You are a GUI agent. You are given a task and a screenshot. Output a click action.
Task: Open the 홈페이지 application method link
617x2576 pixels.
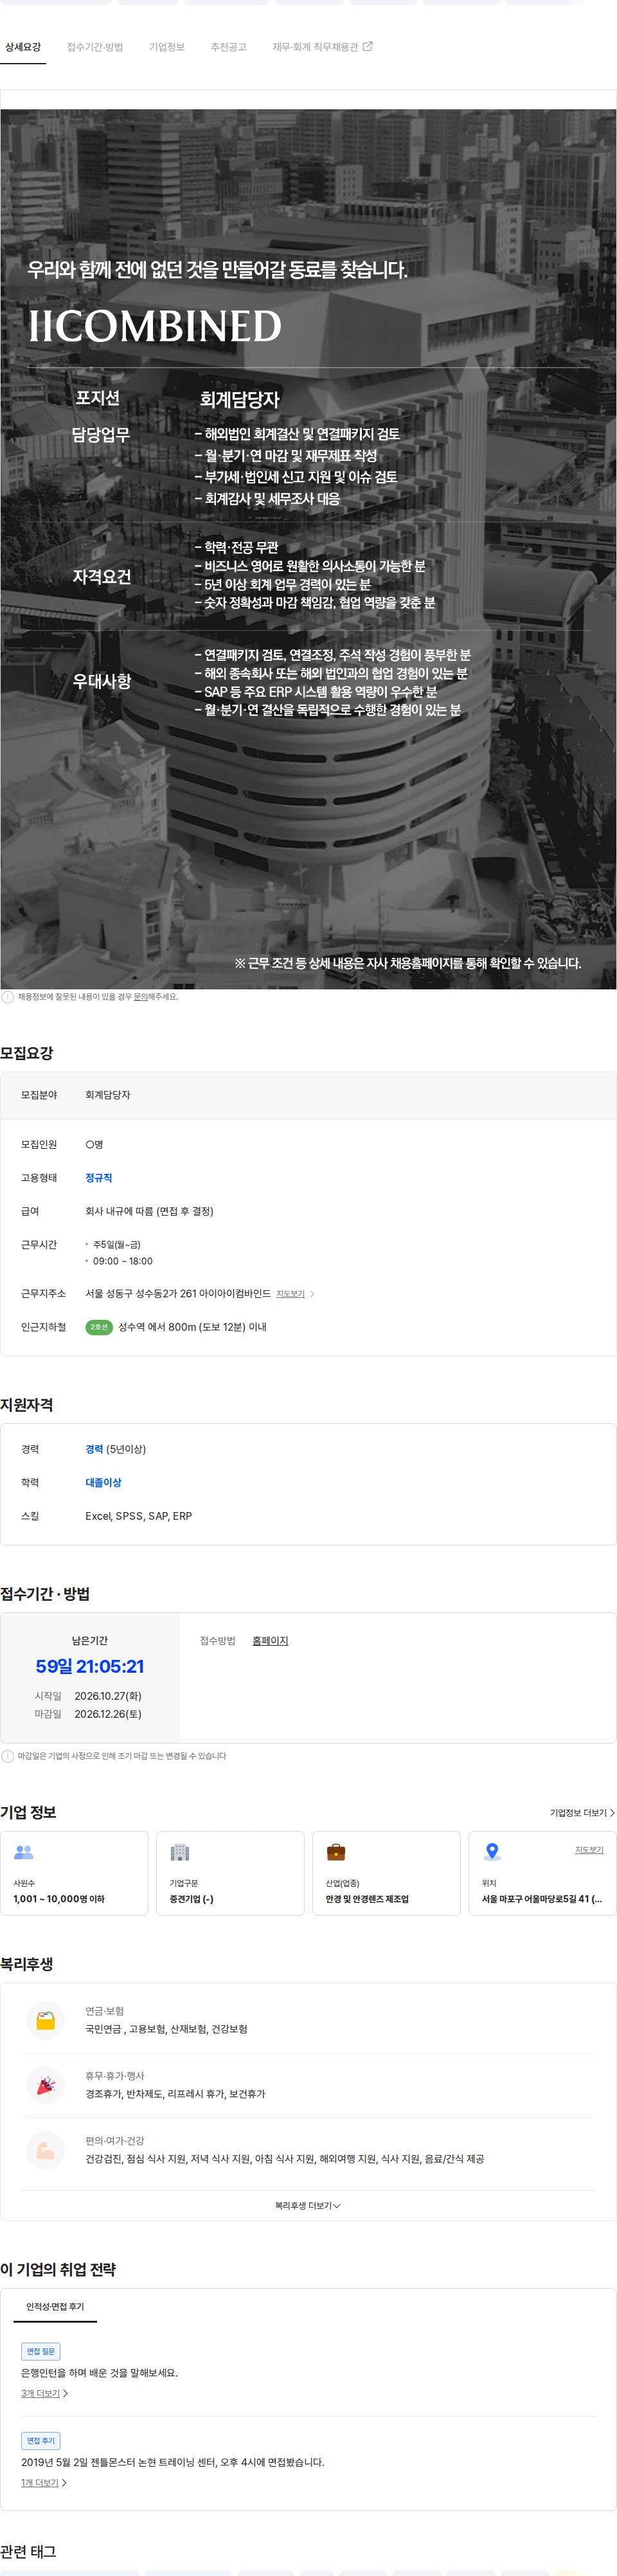(x=270, y=1641)
